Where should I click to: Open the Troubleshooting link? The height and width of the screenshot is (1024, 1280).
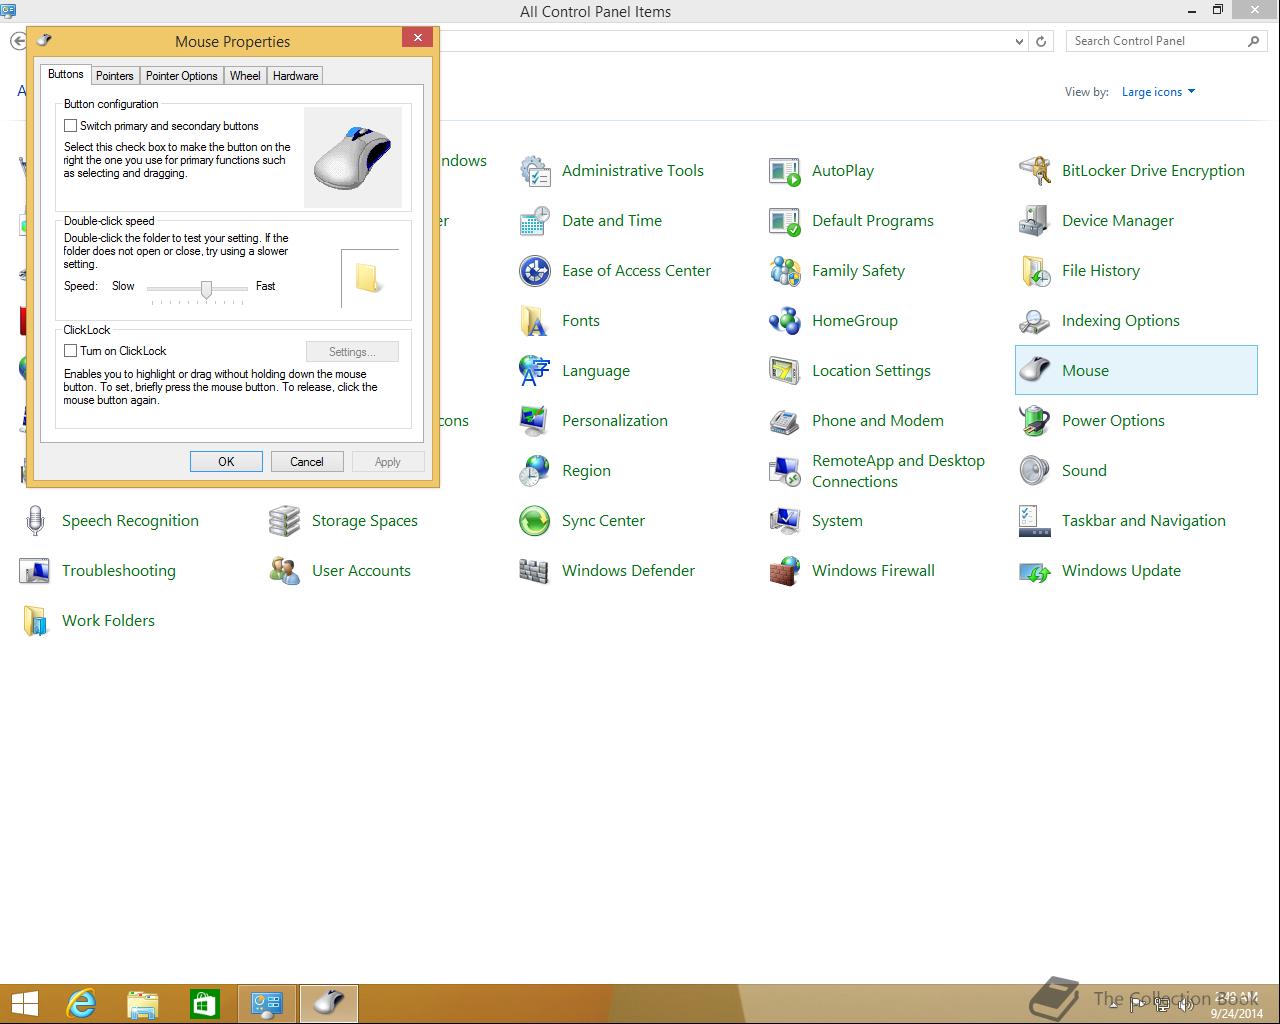119,571
